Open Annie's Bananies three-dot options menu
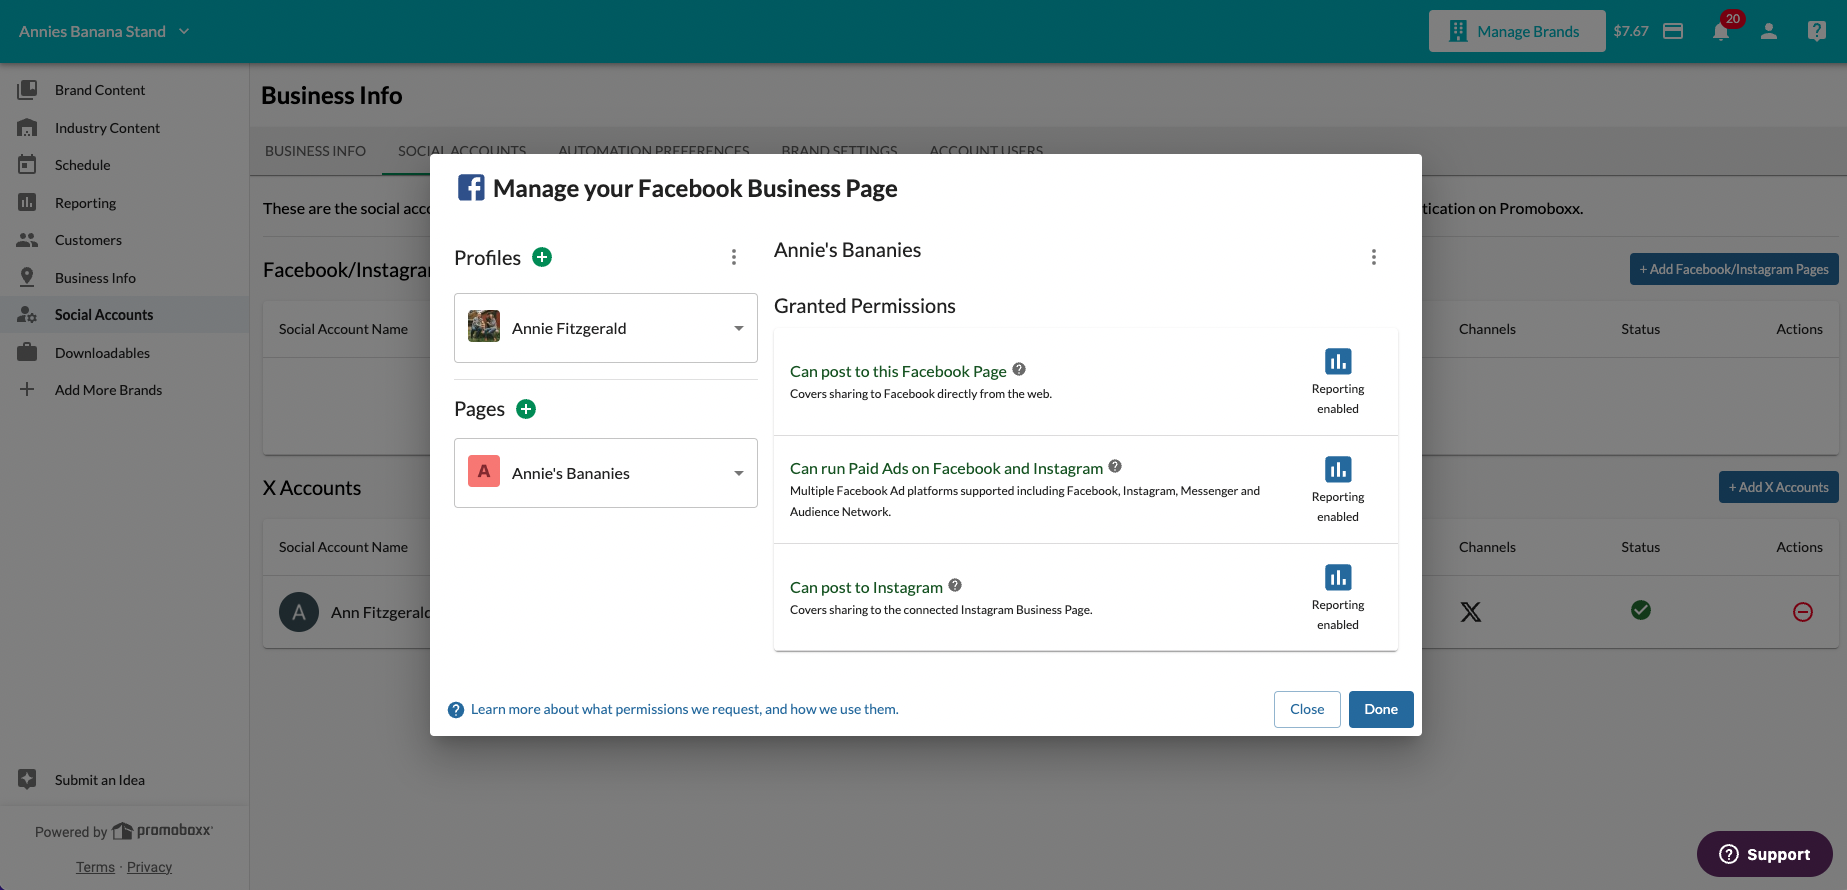The image size is (1847, 890). point(1374,257)
